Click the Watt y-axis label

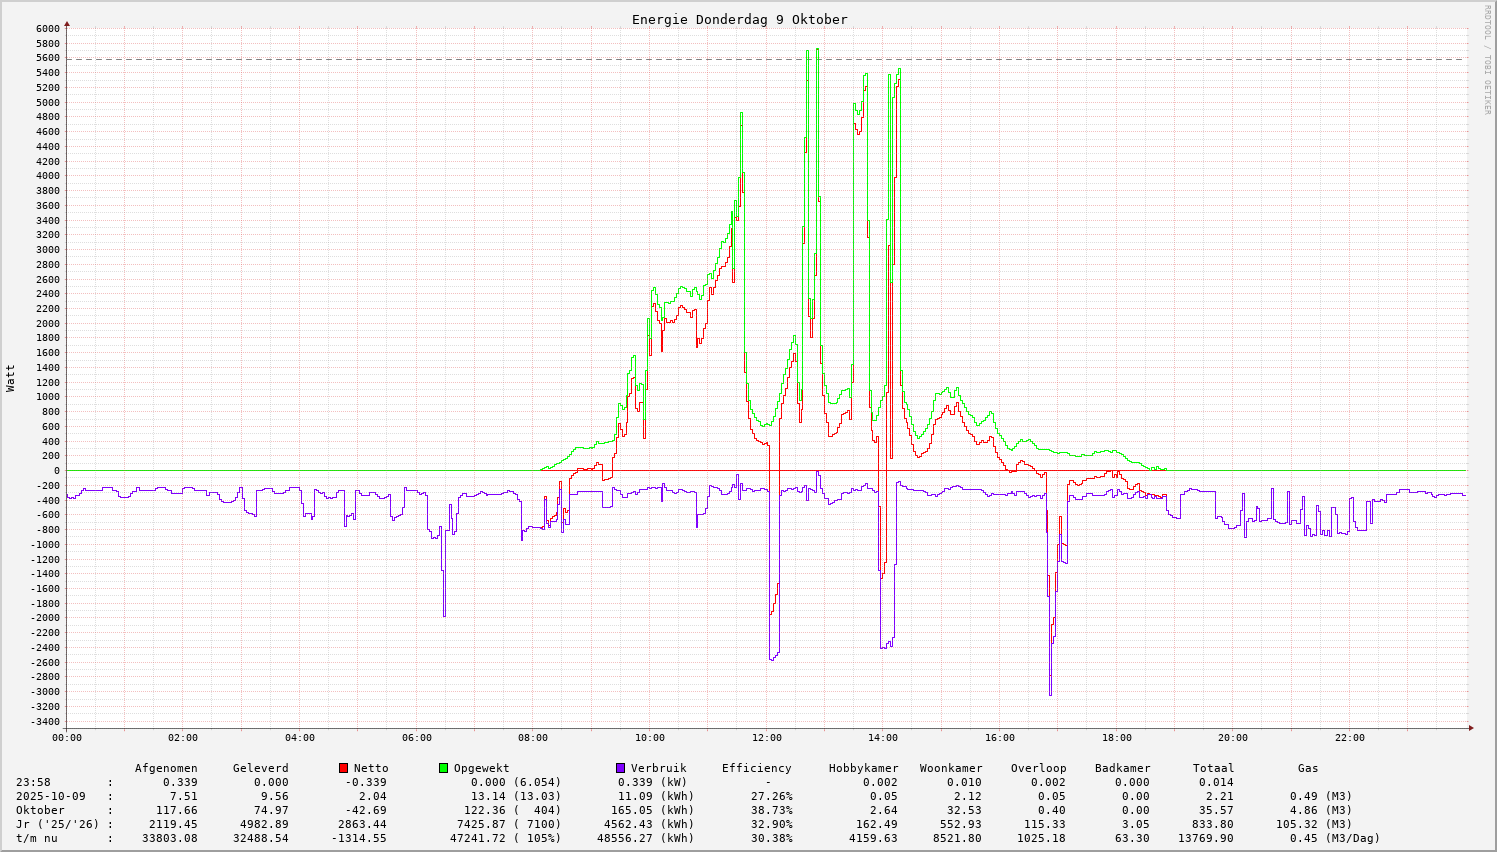tap(11, 377)
